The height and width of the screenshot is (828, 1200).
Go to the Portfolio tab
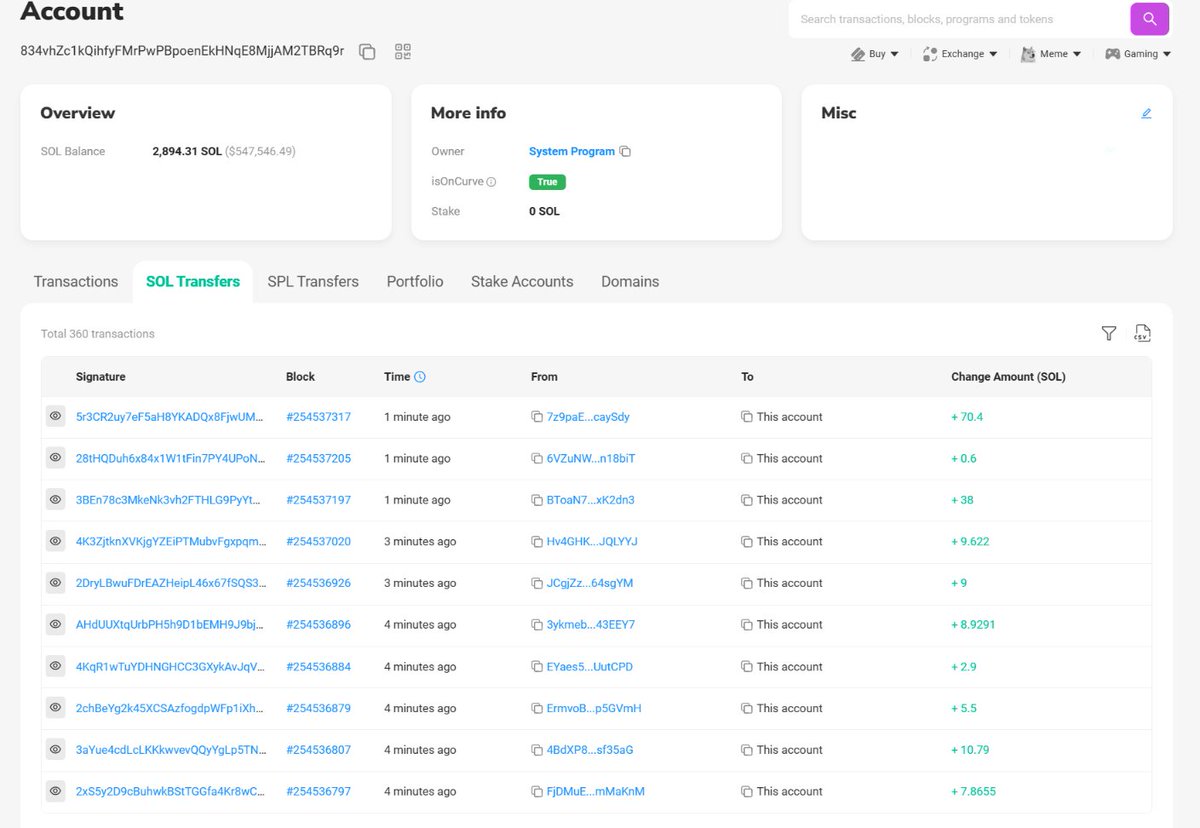(x=415, y=282)
